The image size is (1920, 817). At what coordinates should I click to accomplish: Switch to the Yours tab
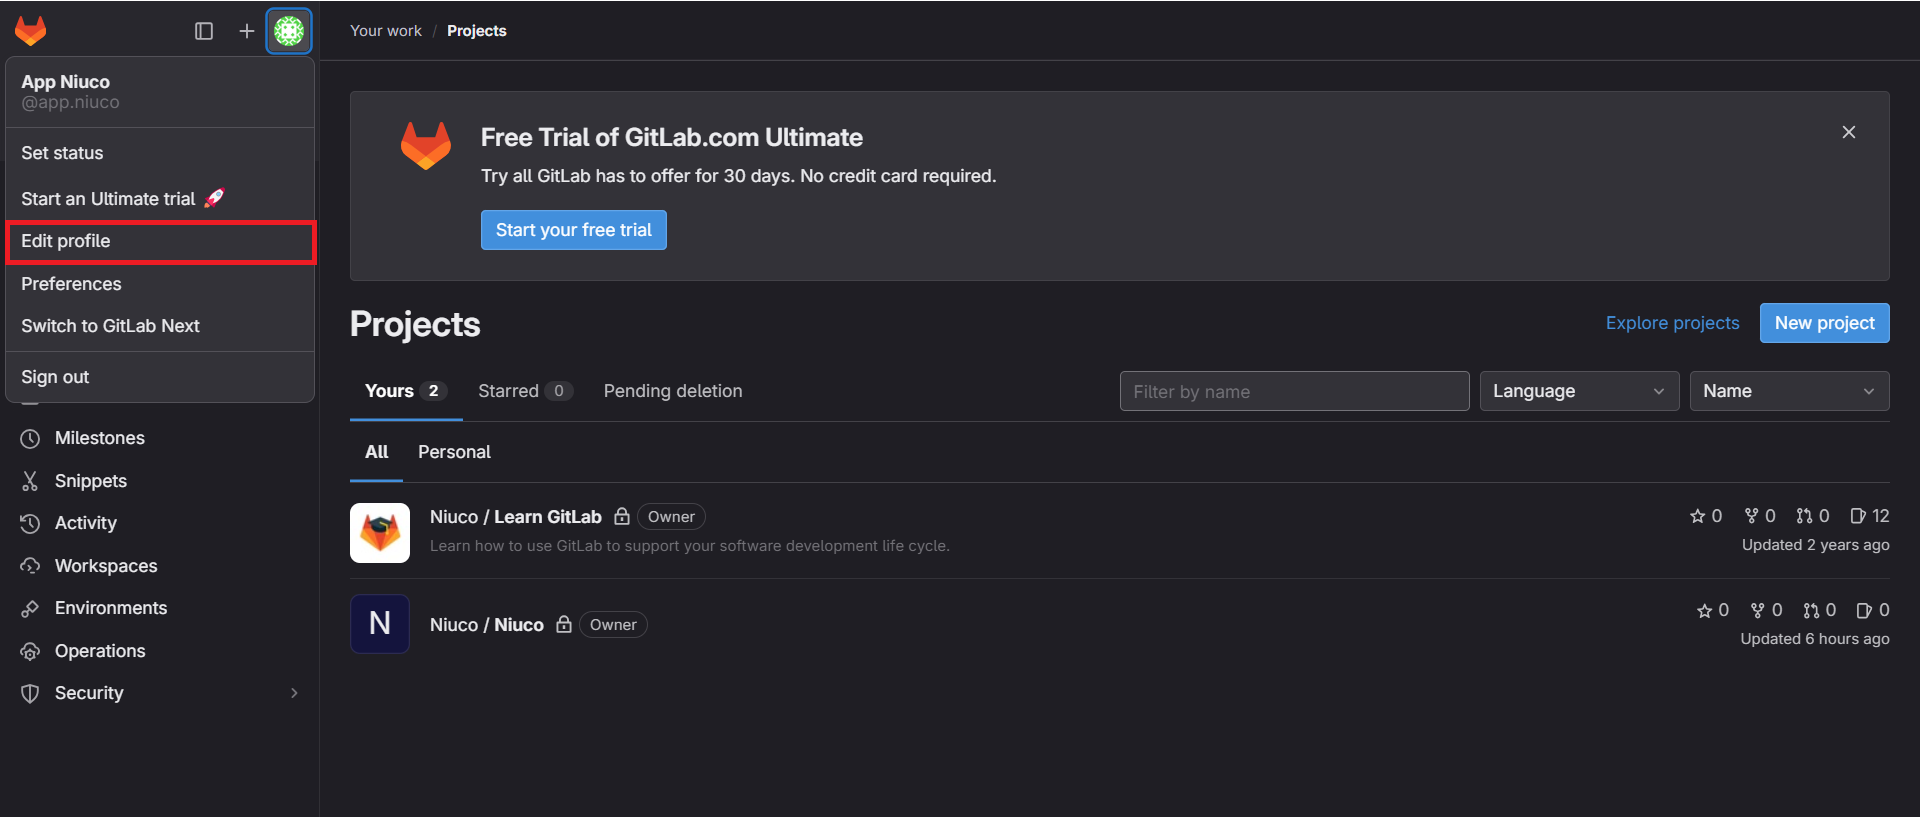click(x=406, y=391)
